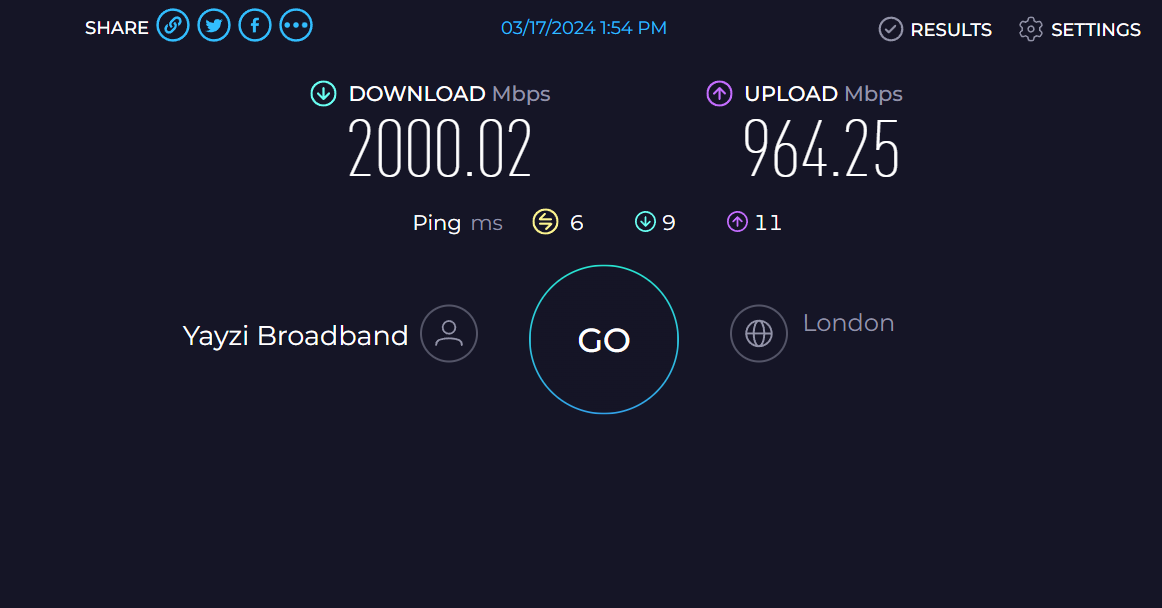This screenshot has width=1162, height=608.
Task: Open the provider profile icon
Action: click(449, 334)
